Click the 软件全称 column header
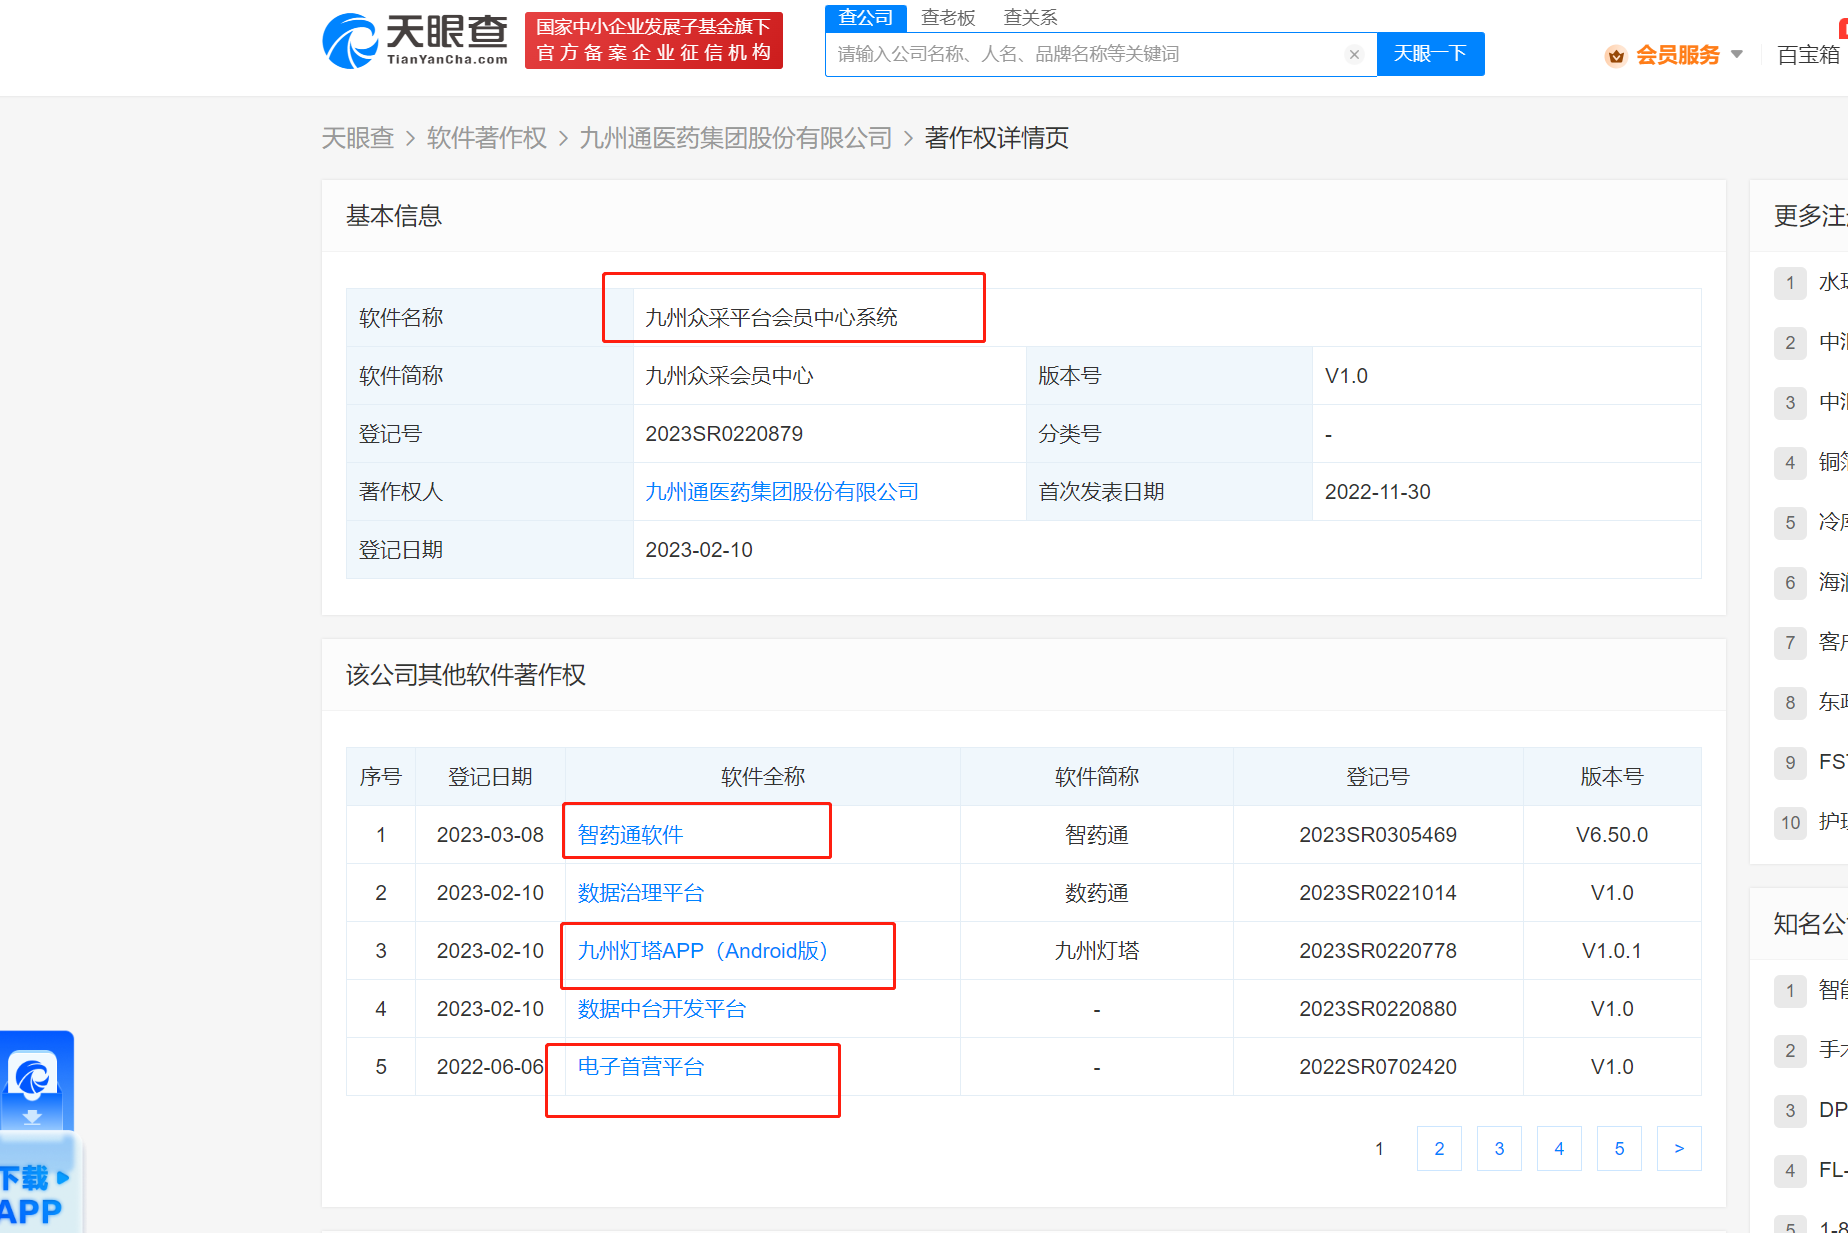Screen dimensions: 1848x1233 [763, 777]
